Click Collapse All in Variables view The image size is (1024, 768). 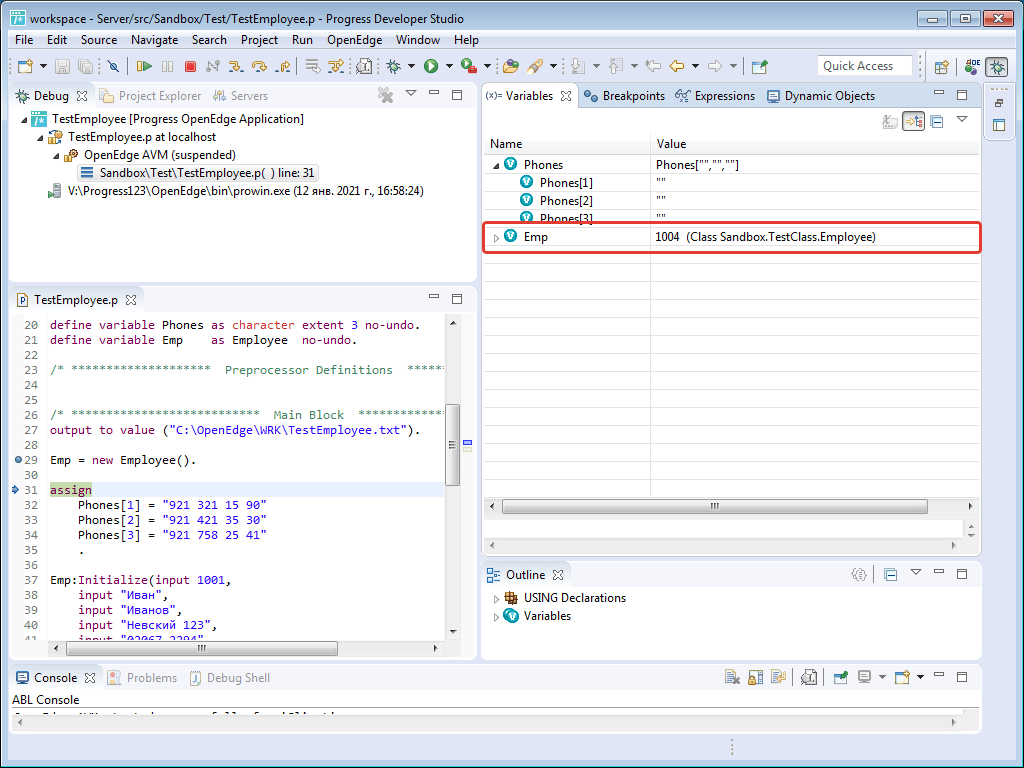[937, 121]
